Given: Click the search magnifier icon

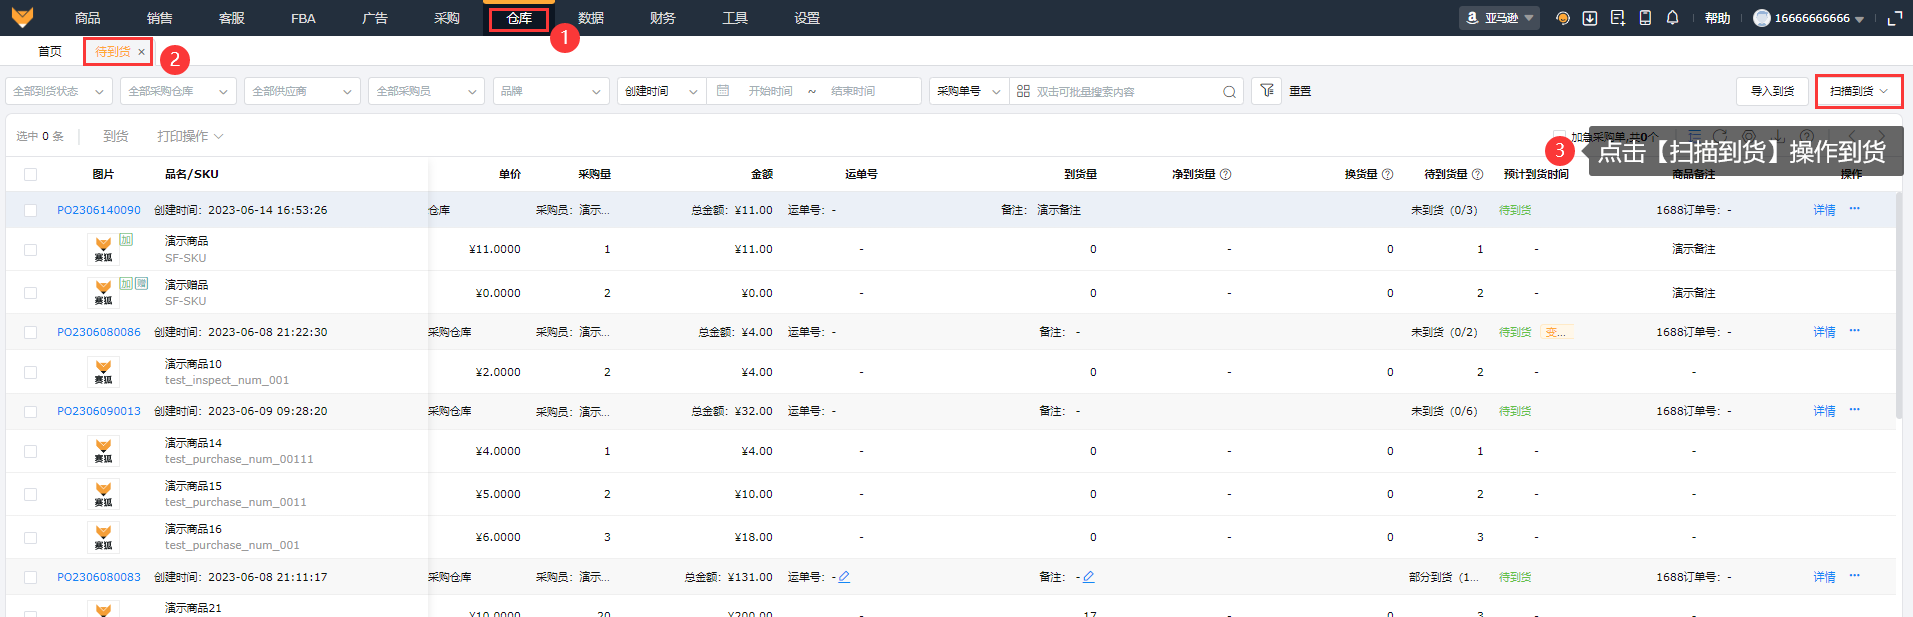Looking at the screenshot, I should click(1229, 92).
